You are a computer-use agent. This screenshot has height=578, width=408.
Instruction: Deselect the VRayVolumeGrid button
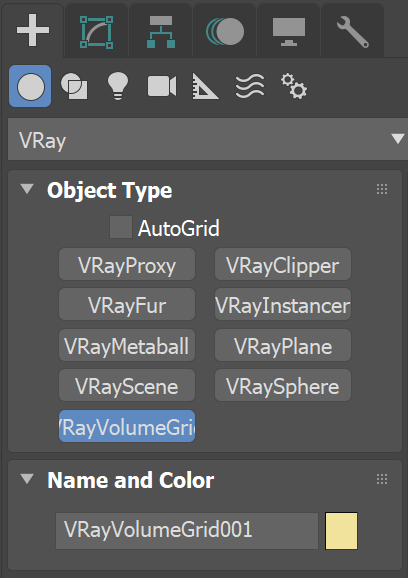127,426
